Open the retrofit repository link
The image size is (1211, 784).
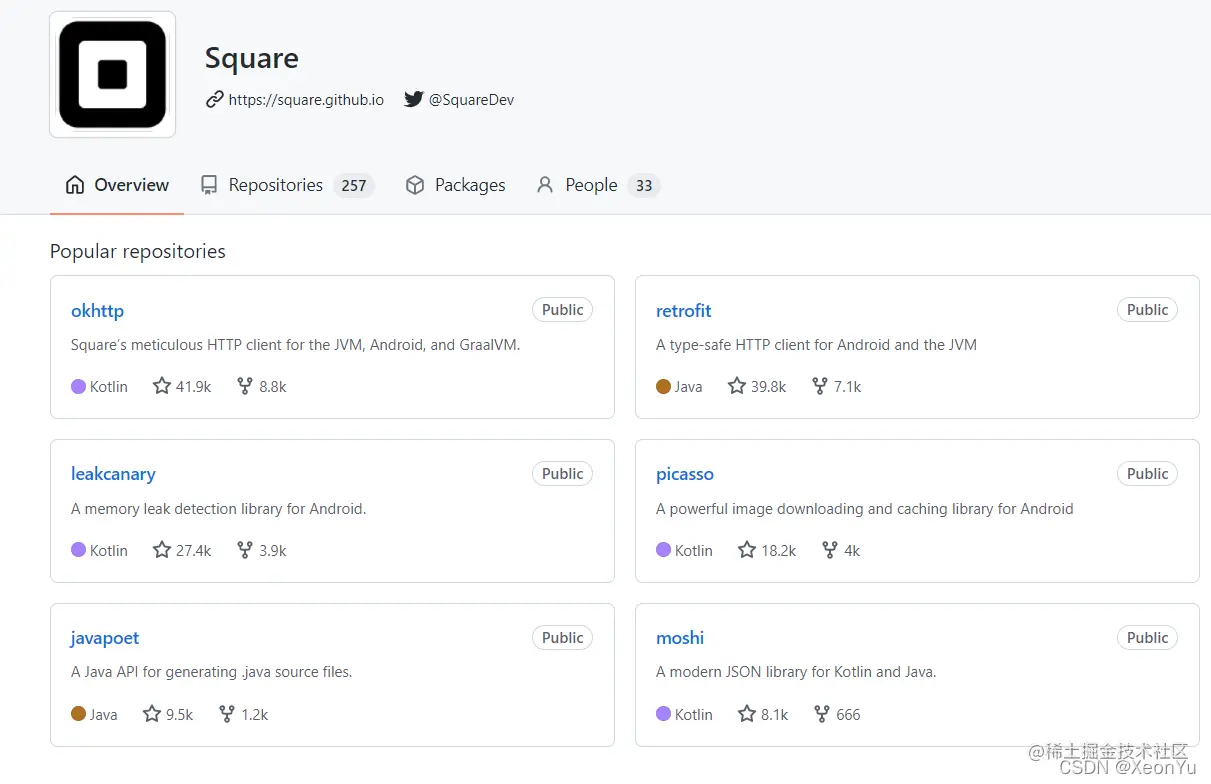[684, 311]
